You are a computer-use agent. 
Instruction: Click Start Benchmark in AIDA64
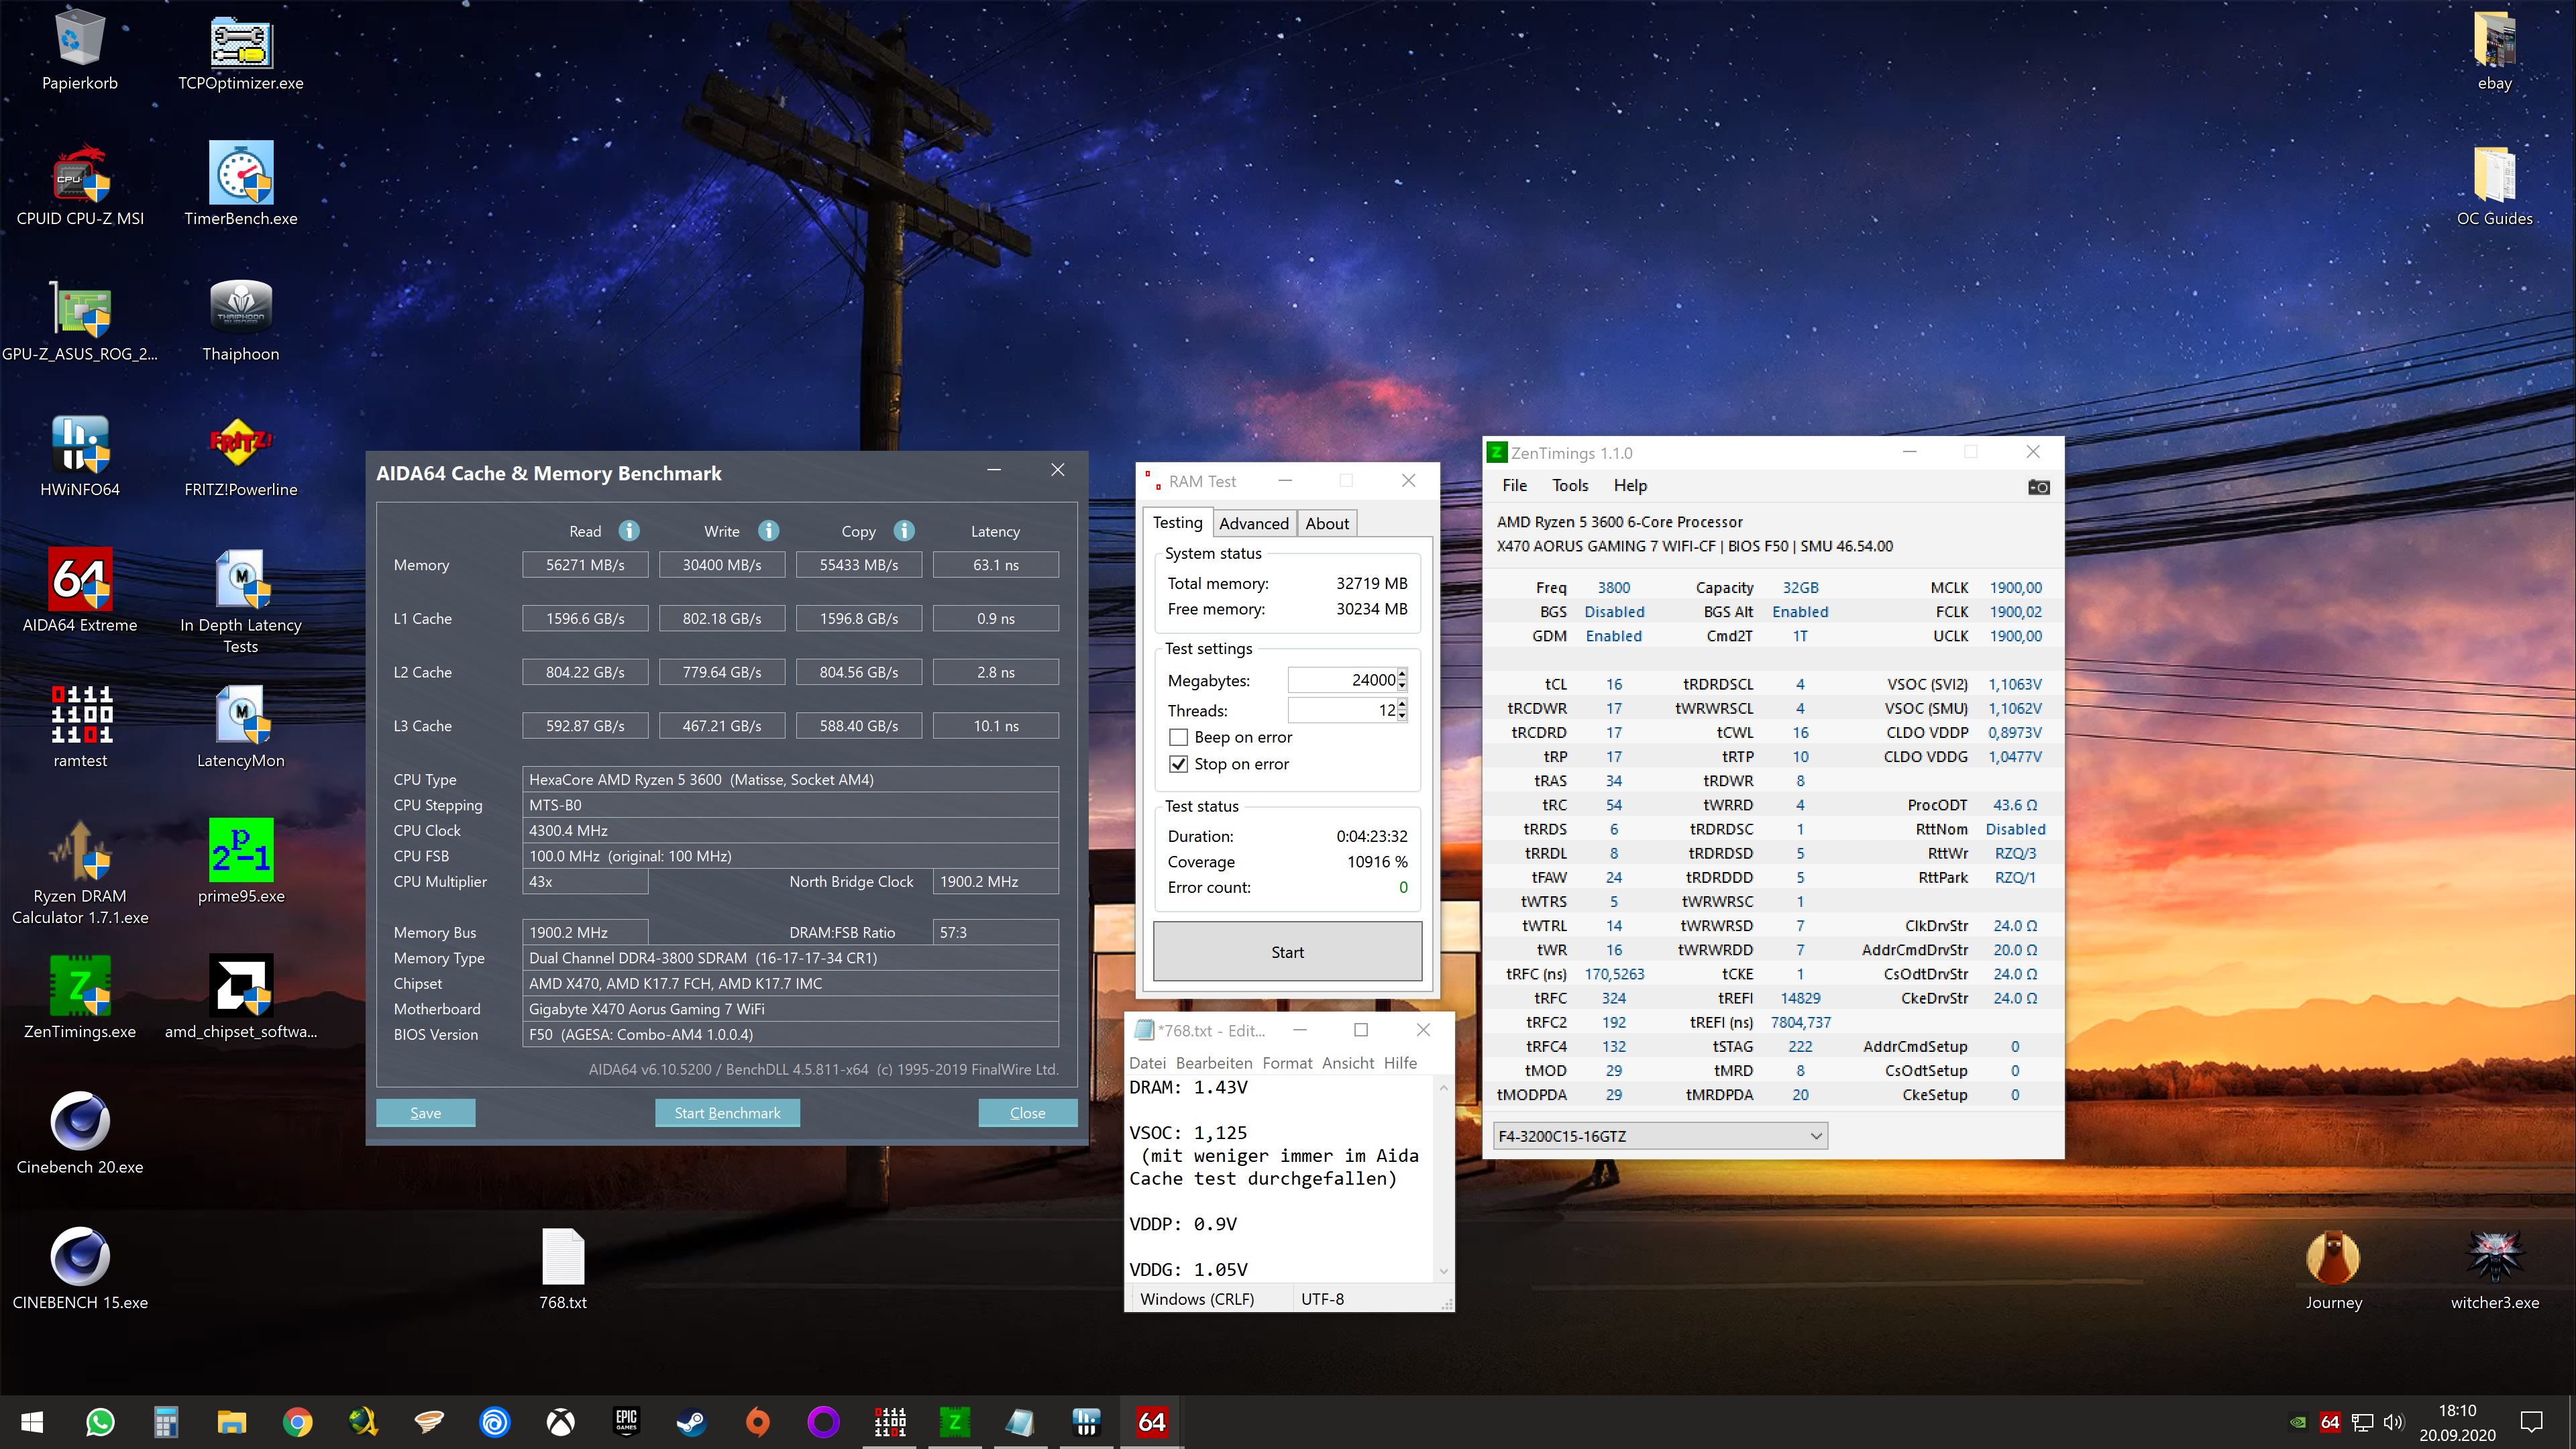pos(727,1112)
